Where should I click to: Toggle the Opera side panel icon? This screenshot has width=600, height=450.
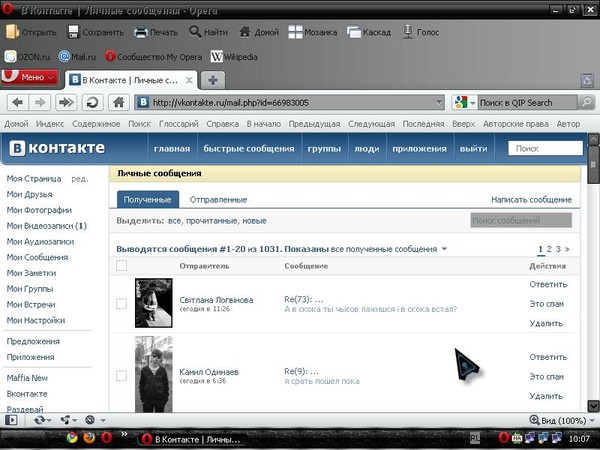(x=11, y=420)
